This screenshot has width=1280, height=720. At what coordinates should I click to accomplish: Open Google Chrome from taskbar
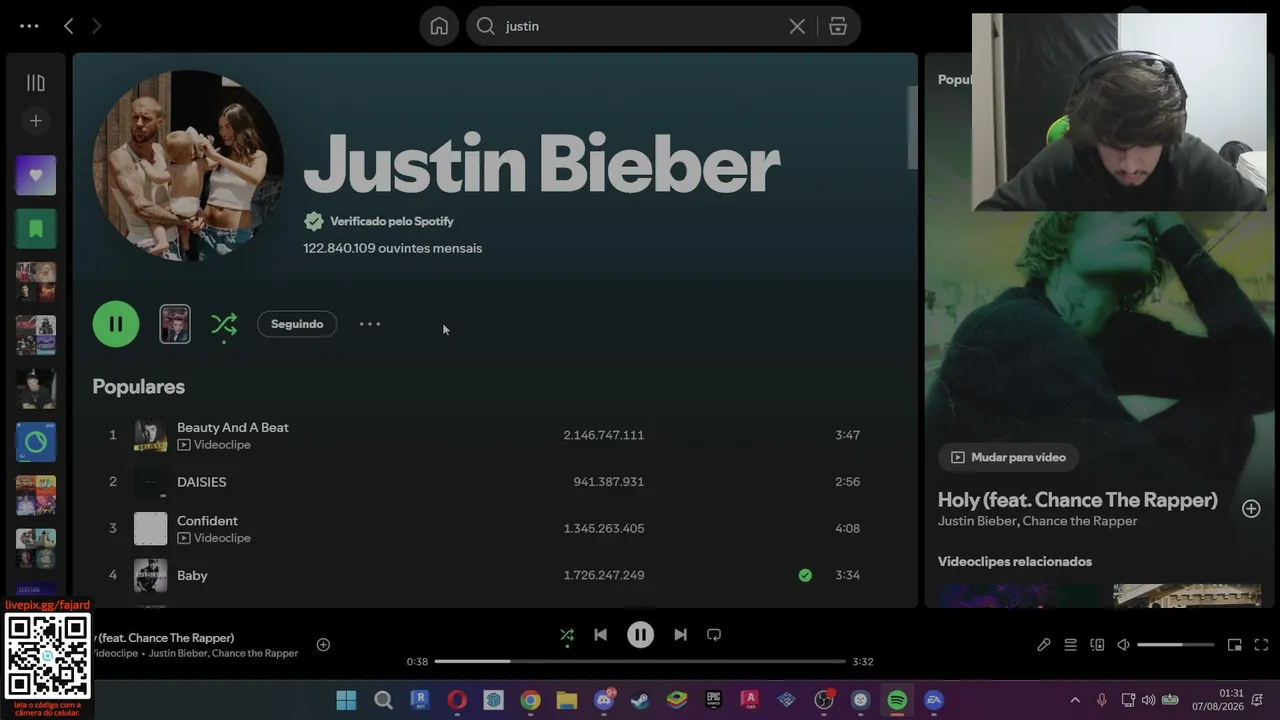[530, 700]
